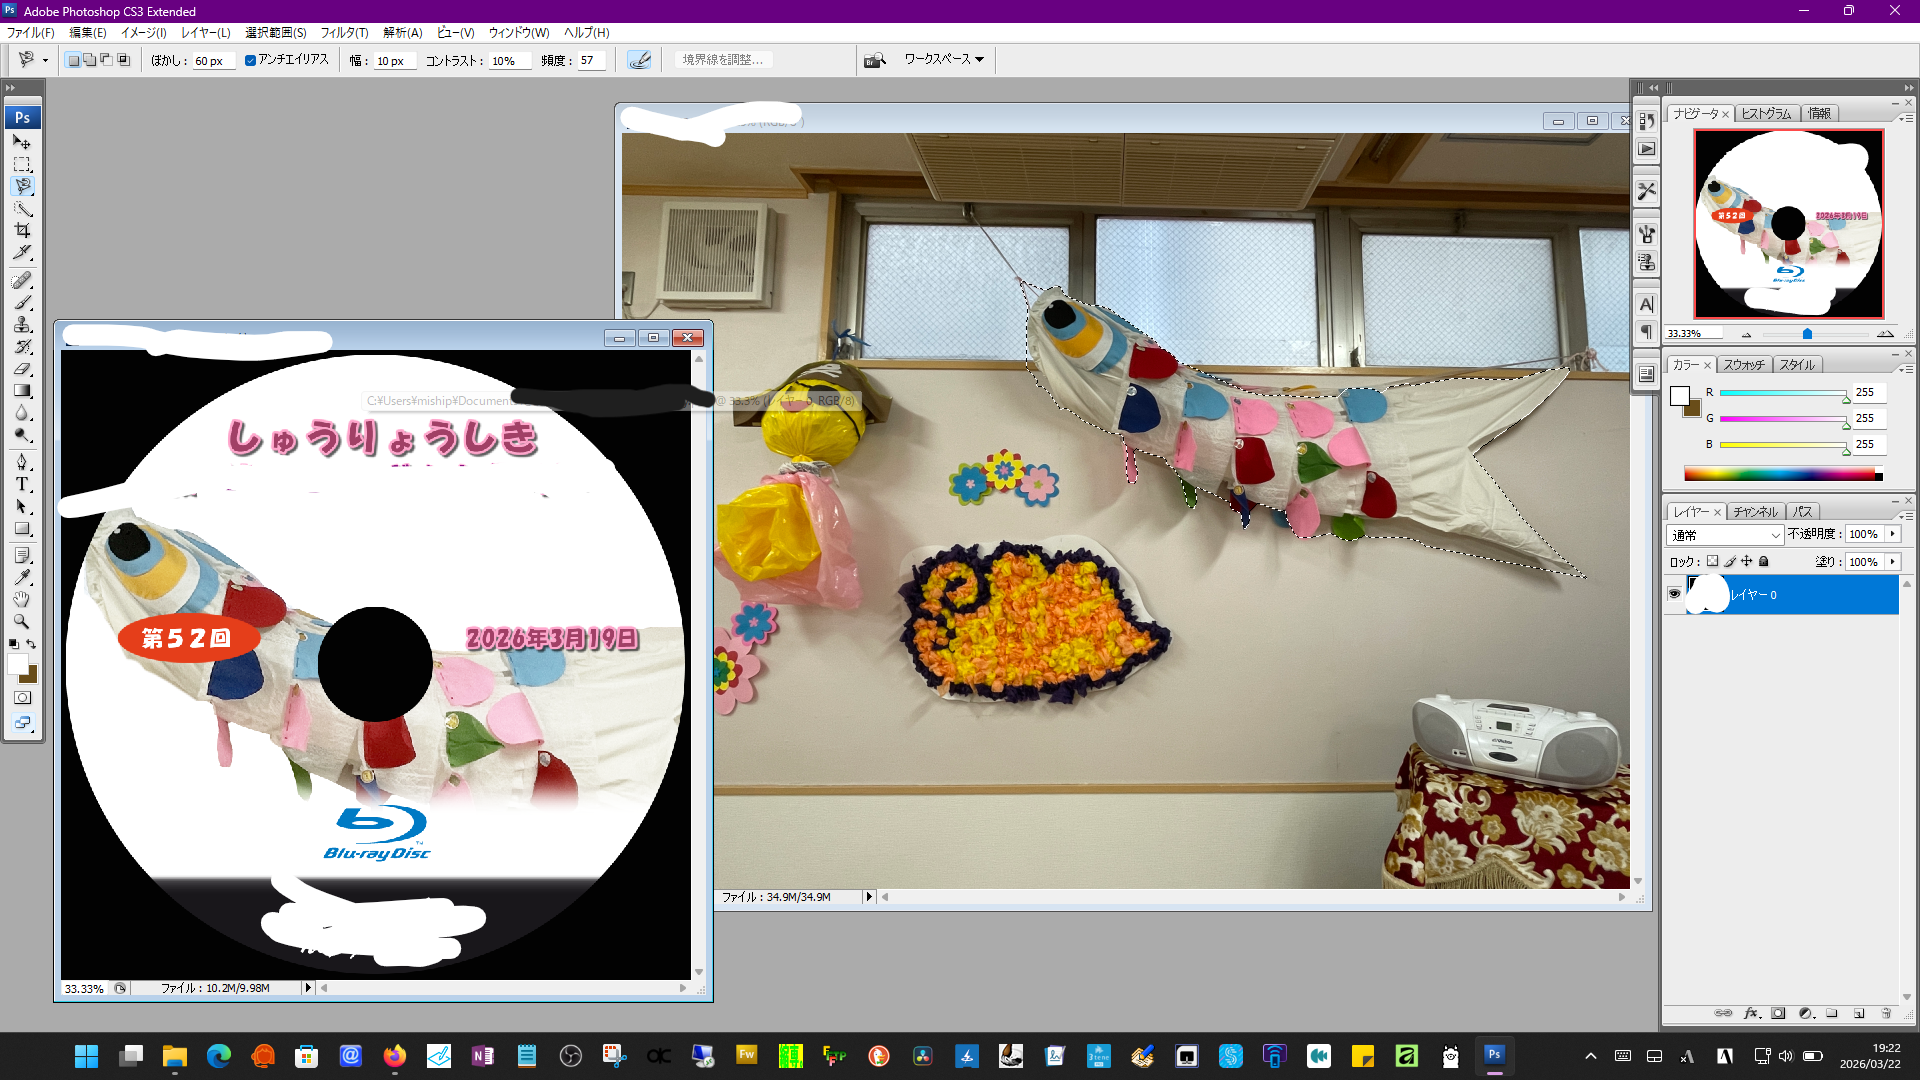Click the Eyedropper tool

[x=22, y=577]
